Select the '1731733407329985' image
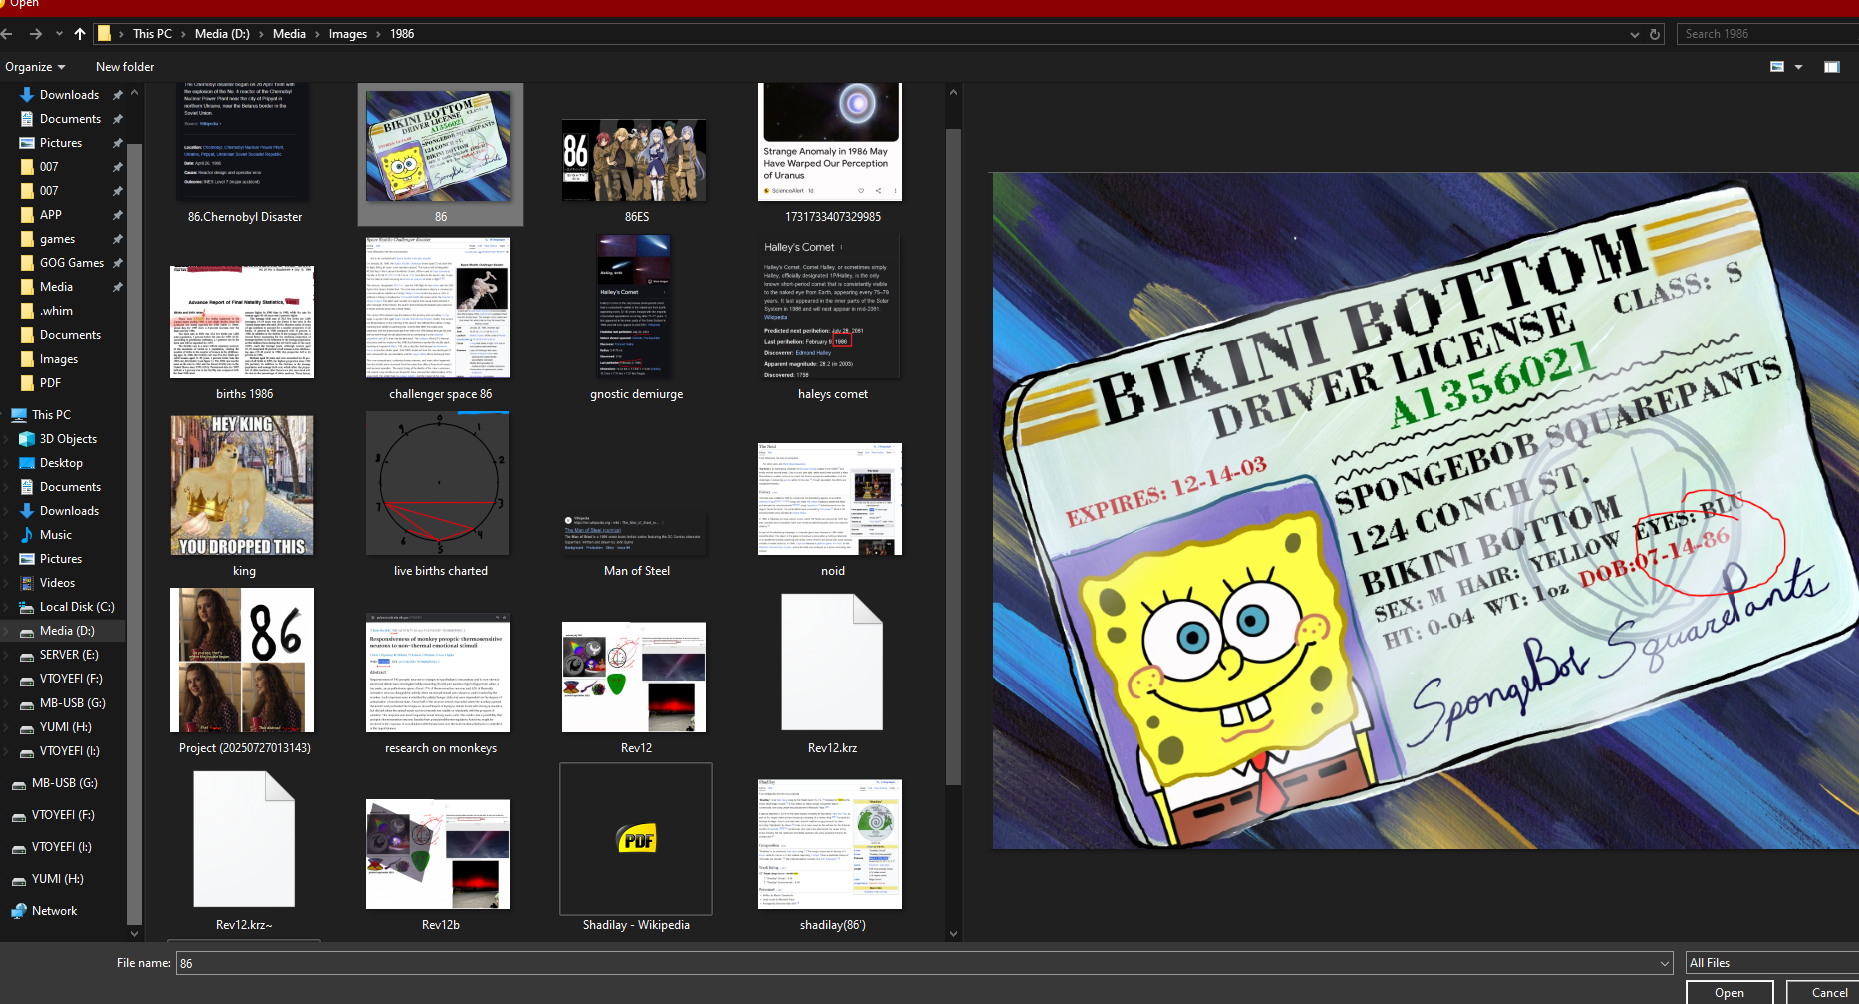Image resolution: width=1859 pixels, height=1004 pixels. tap(833, 154)
